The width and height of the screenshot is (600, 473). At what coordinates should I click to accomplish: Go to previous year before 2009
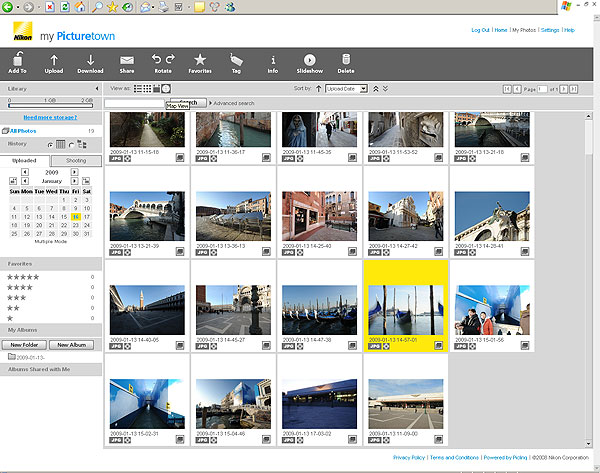click(x=25, y=172)
